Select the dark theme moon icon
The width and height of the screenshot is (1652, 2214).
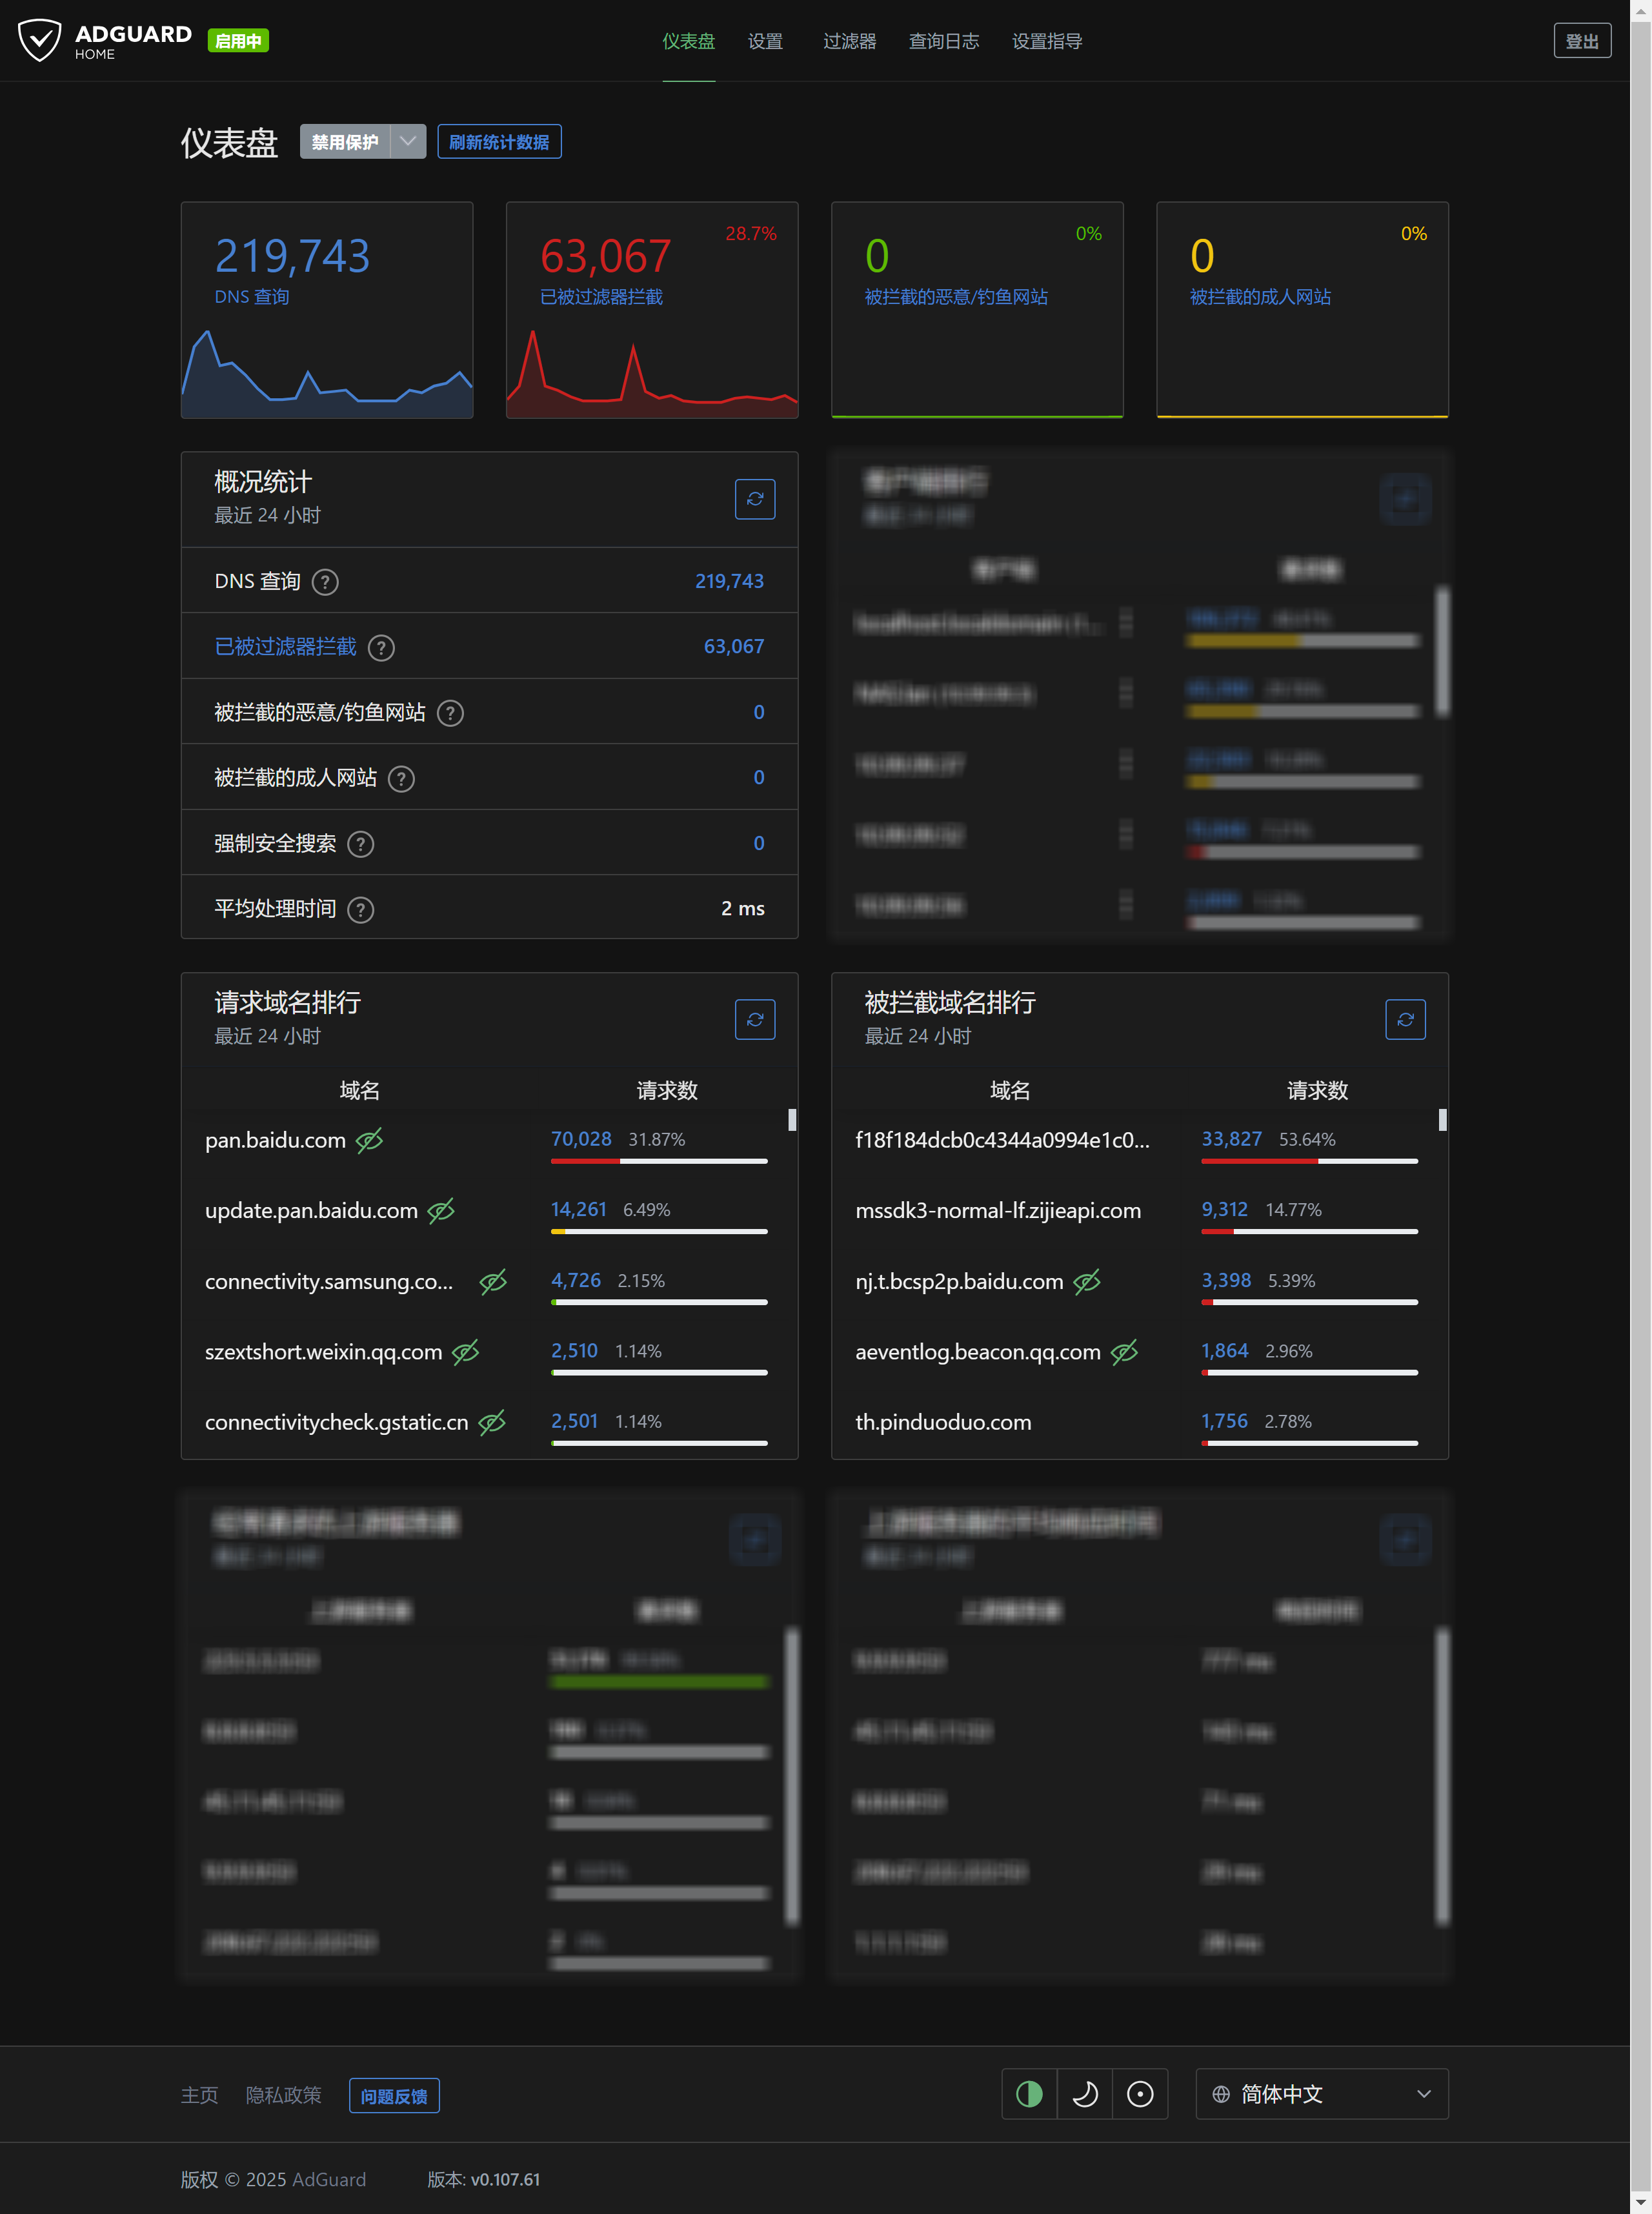[x=1085, y=2094]
